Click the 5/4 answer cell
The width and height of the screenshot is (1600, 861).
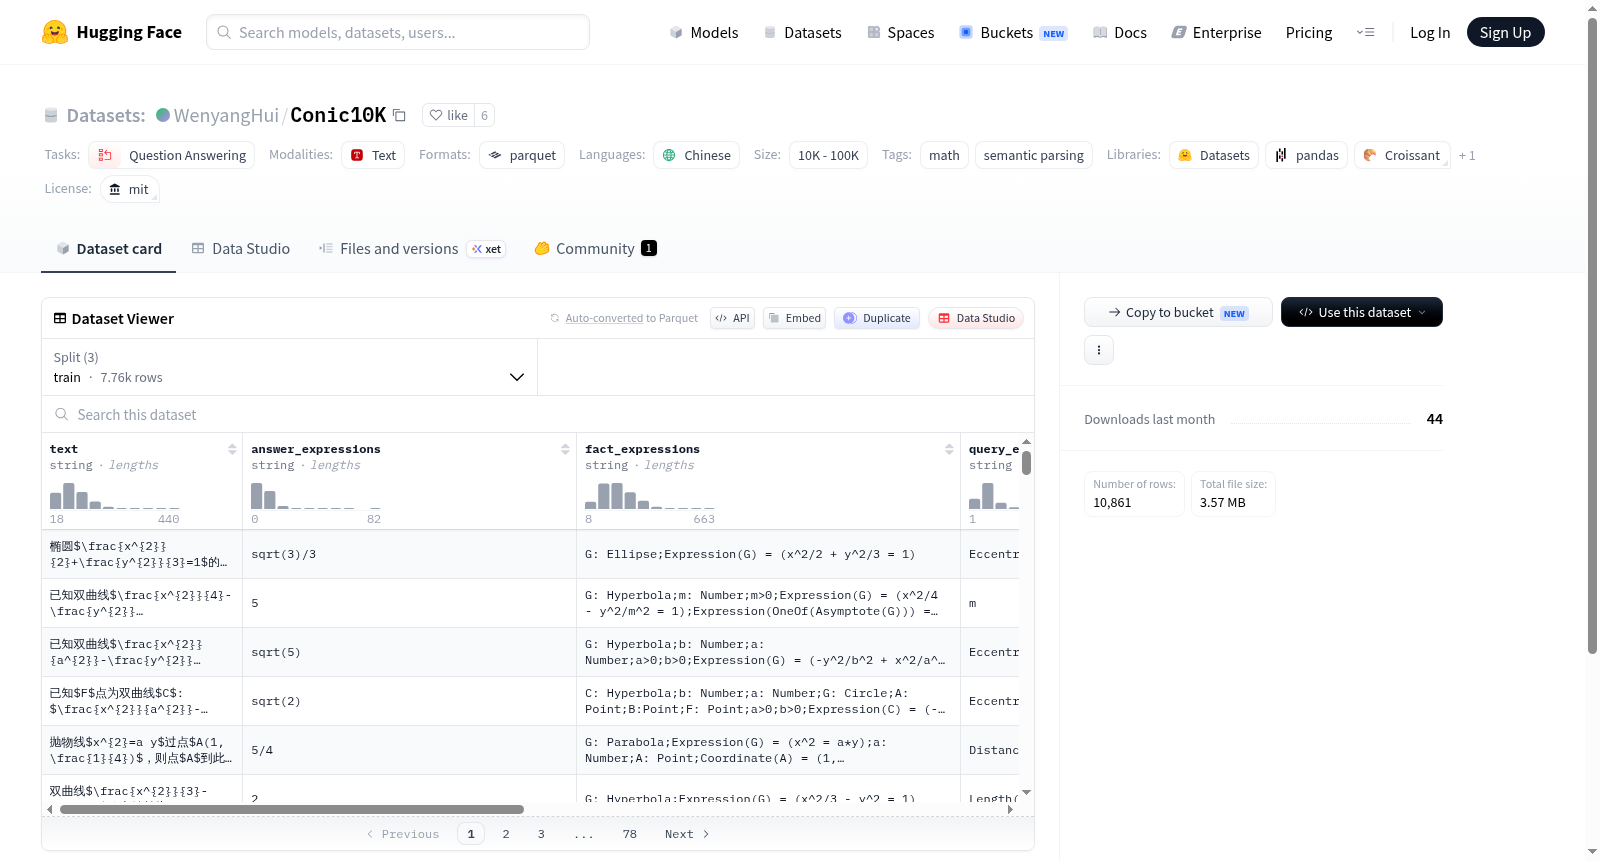click(409, 750)
